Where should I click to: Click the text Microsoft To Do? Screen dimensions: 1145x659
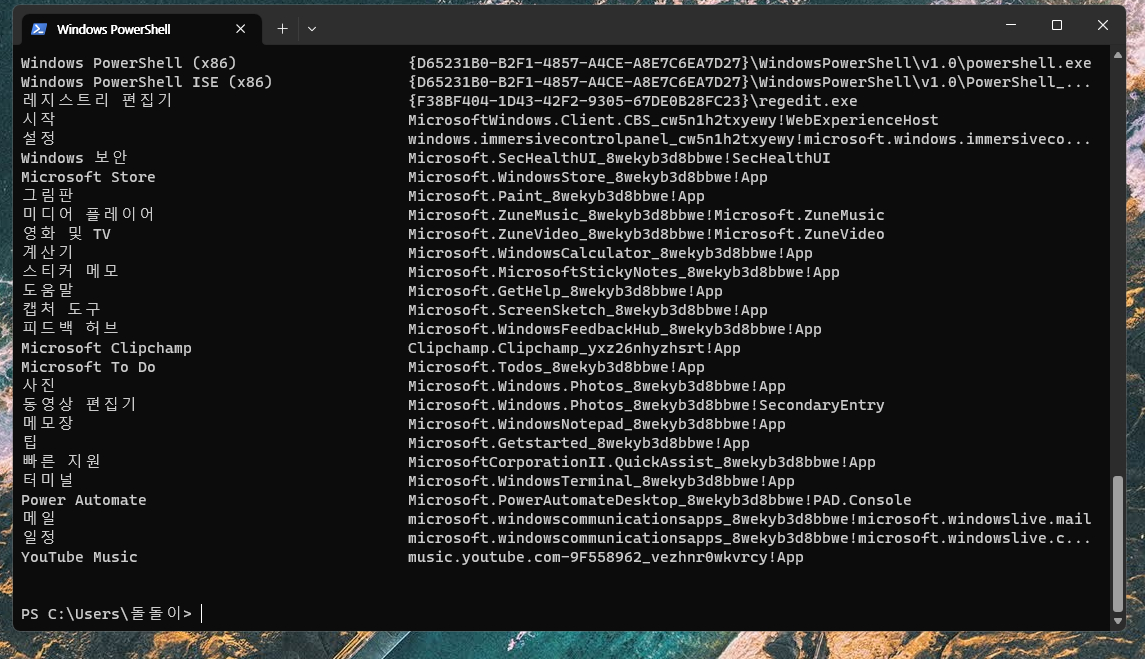[88, 367]
